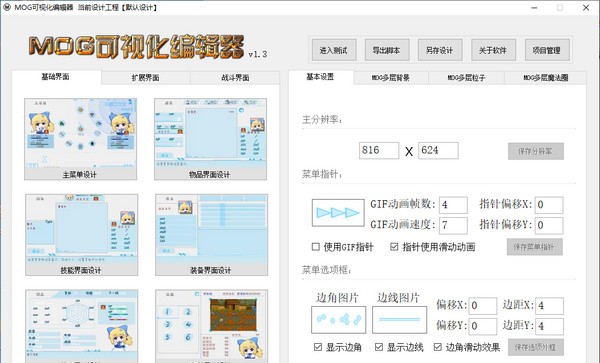Click the 偏移Y field in 菜单选项框
Screen dimensions: 600x363
click(483, 326)
